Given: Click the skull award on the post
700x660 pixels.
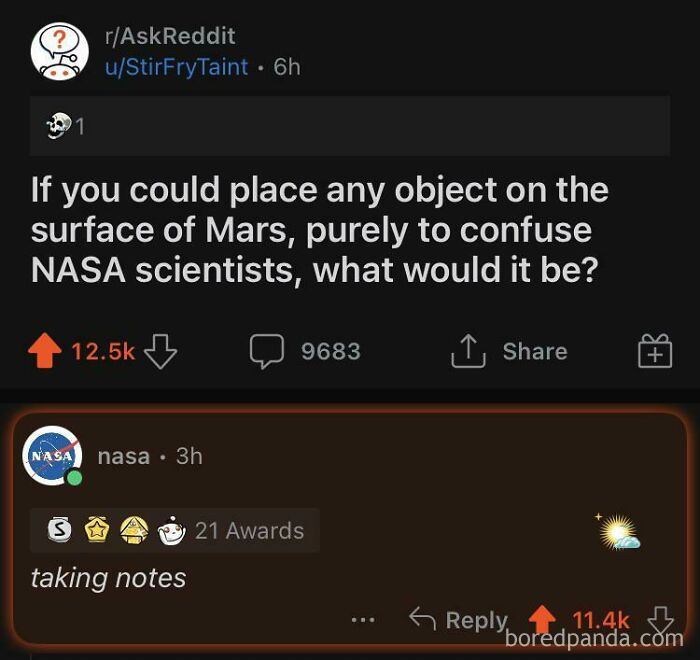Looking at the screenshot, I should click(x=57, y=126).
